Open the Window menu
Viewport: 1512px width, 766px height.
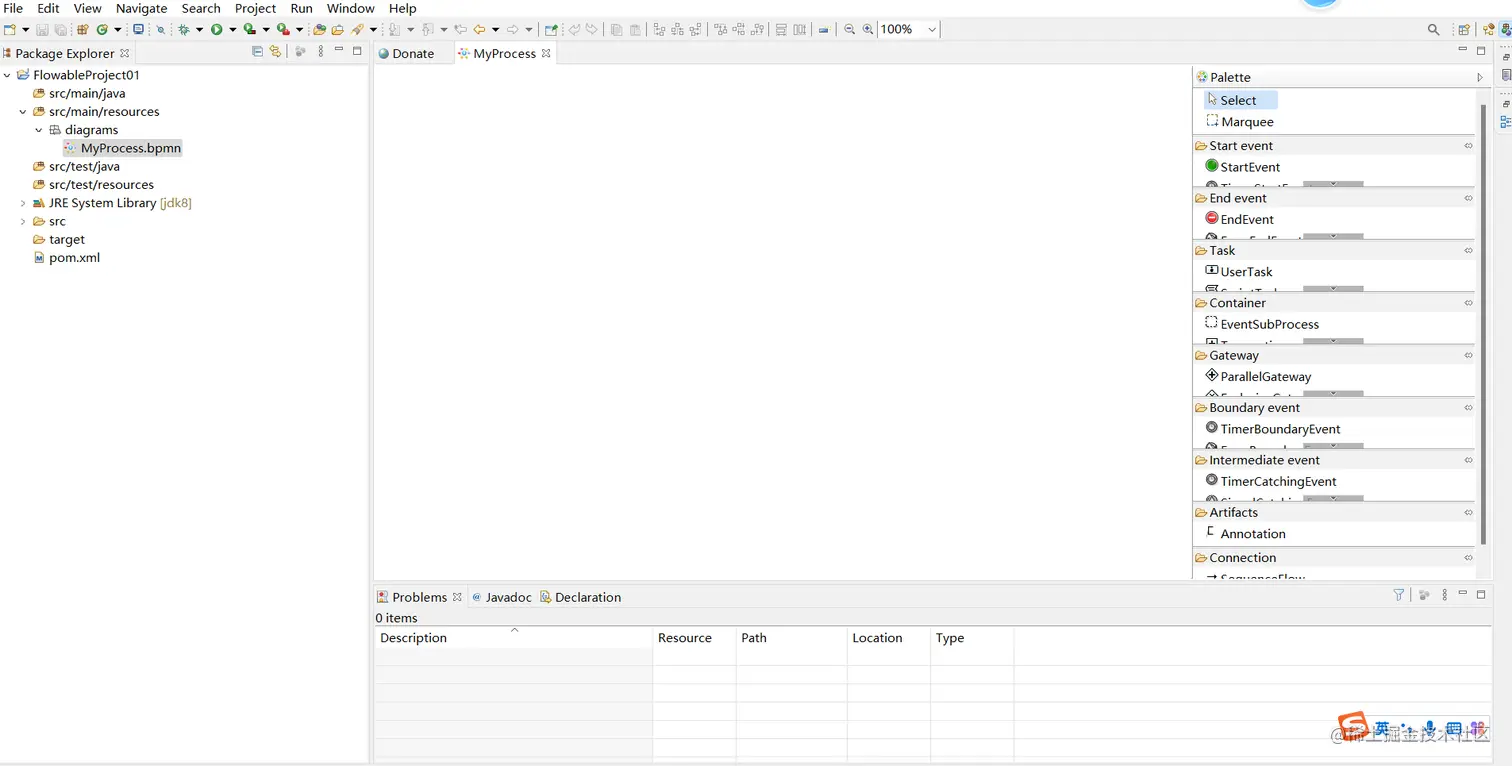350,8
